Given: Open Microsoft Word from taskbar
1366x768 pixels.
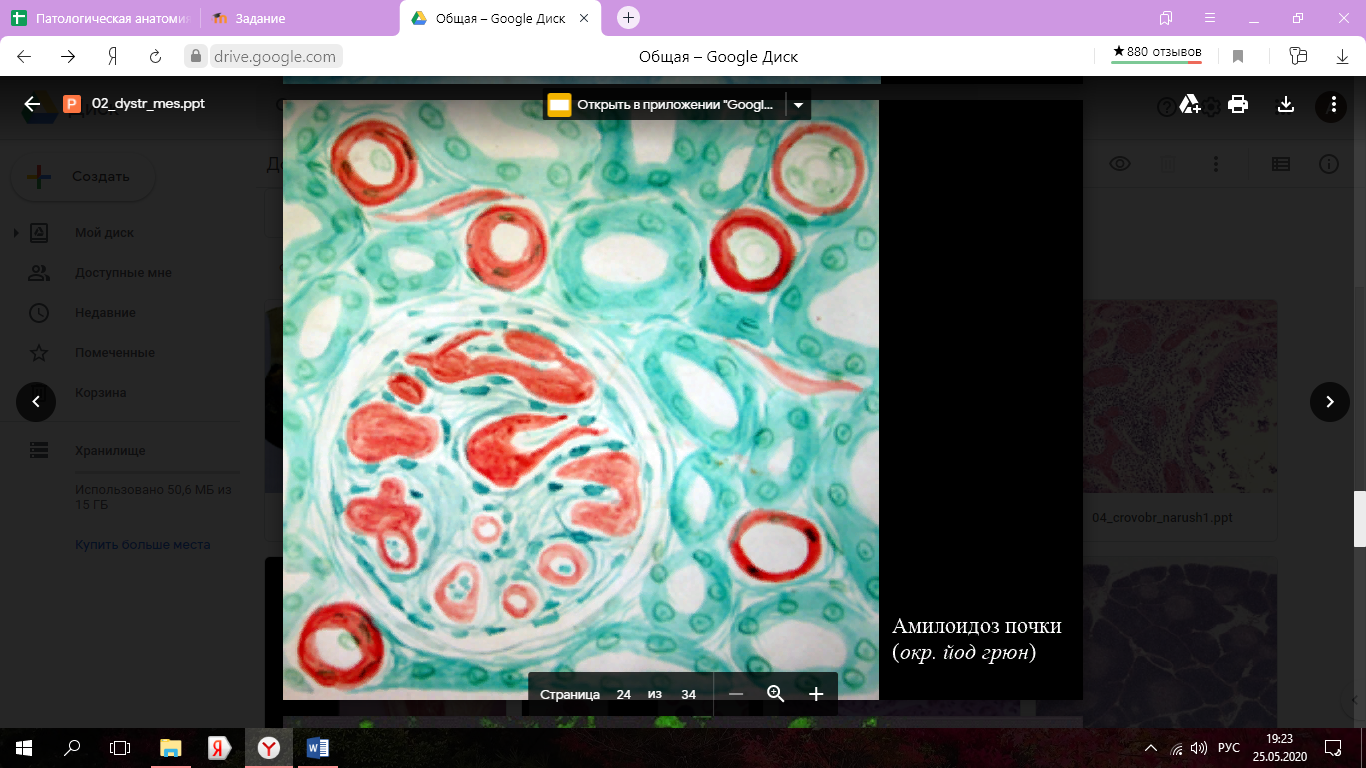Looking at the screenshot, I should pyautogui.click(x=318, y=747).
